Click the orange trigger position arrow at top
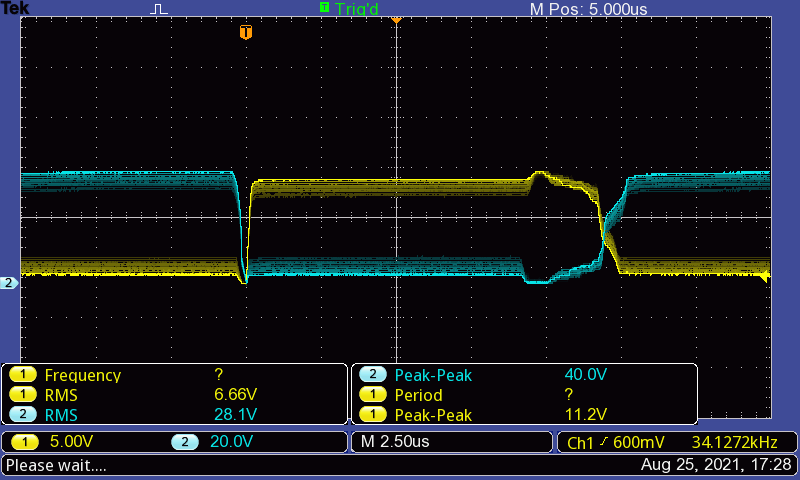This screenshot has width=800, height=480. point(396,20)
